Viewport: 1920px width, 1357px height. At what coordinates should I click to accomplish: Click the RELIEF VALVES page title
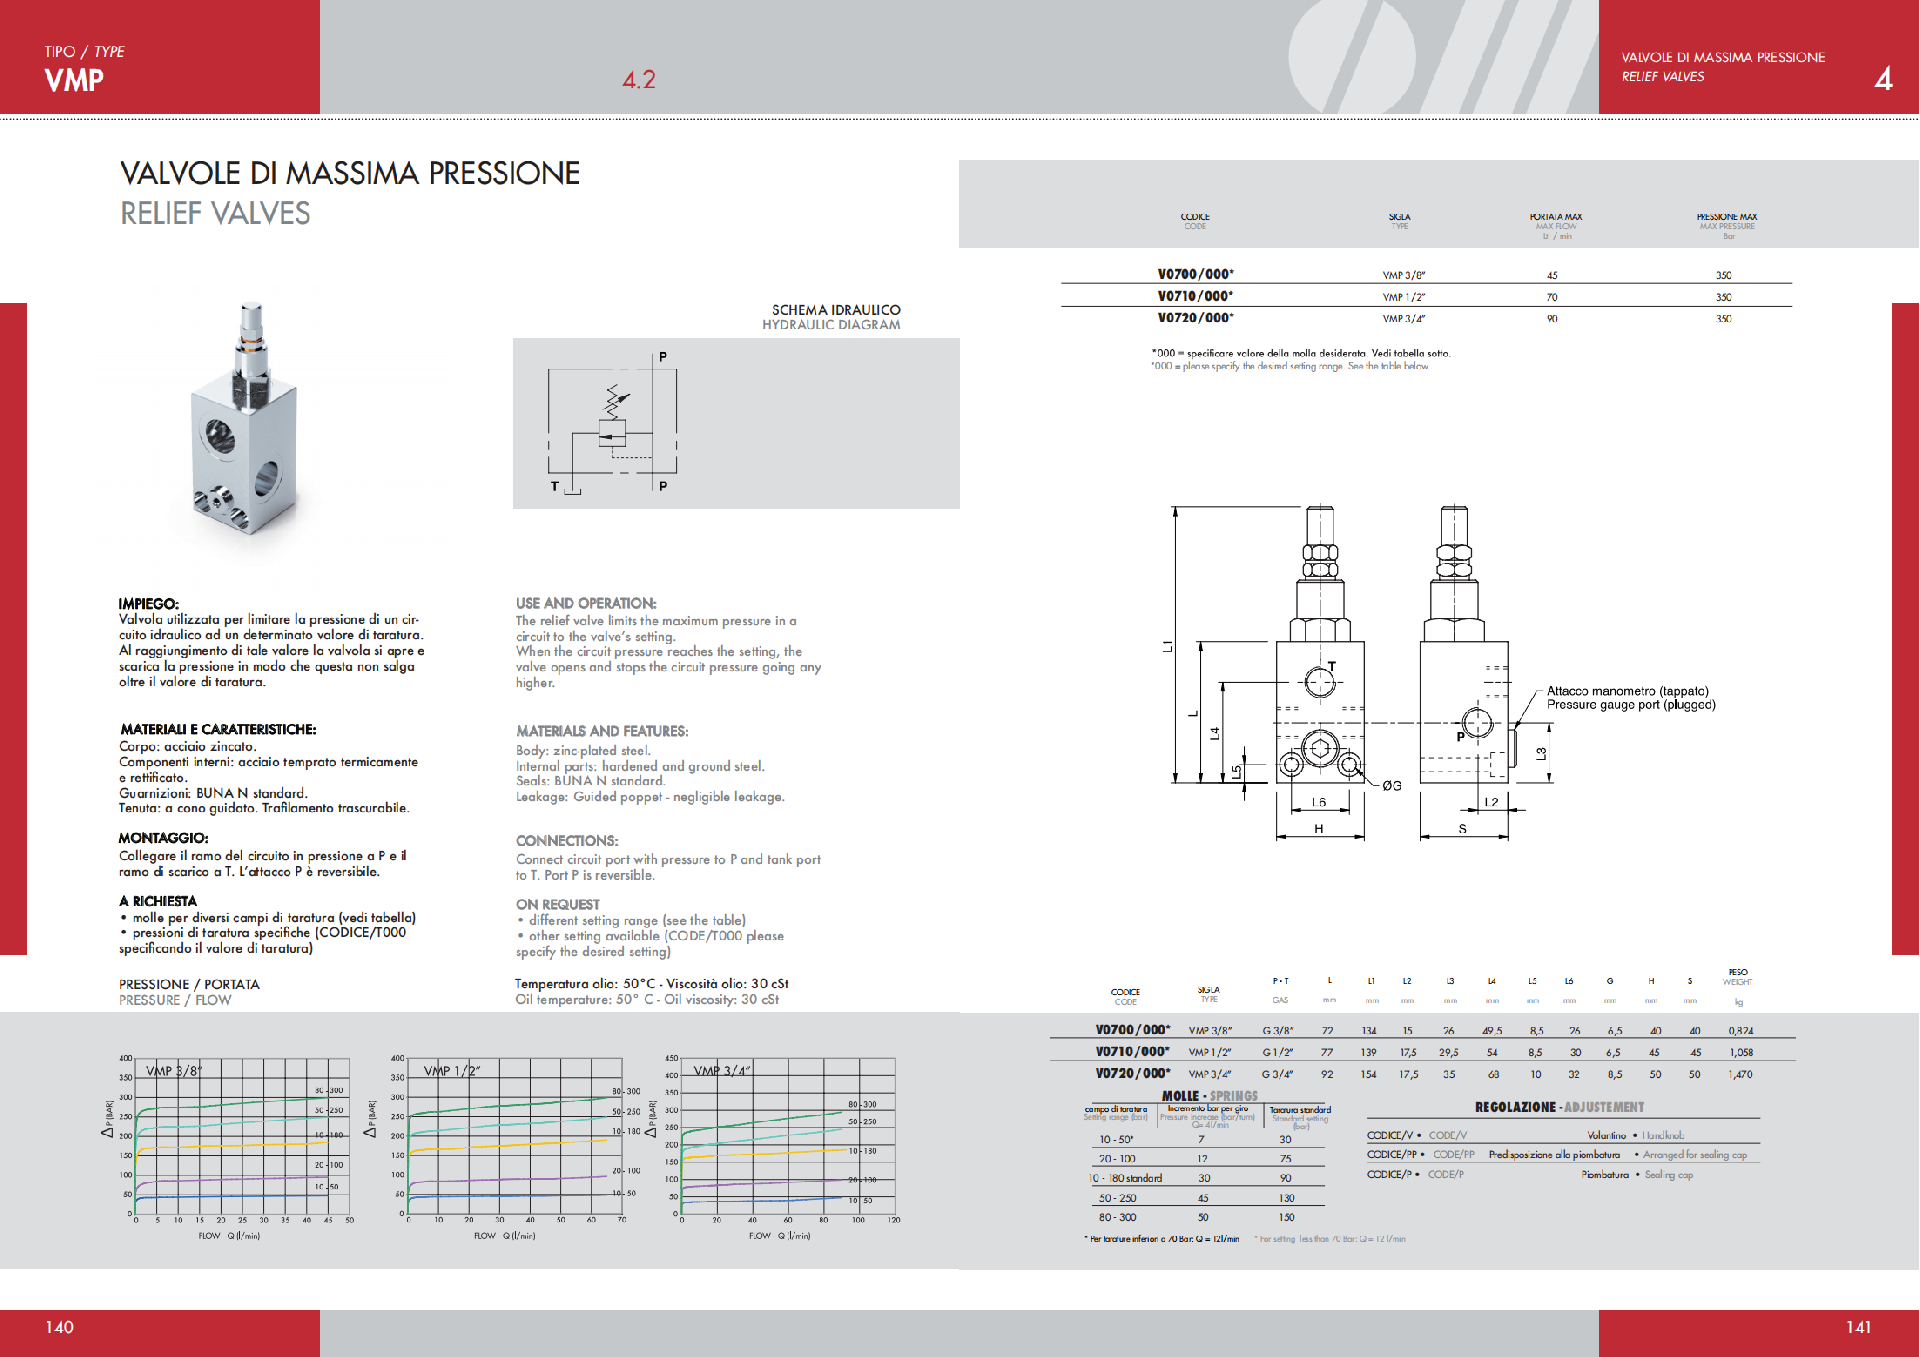[x=215, y=213]
